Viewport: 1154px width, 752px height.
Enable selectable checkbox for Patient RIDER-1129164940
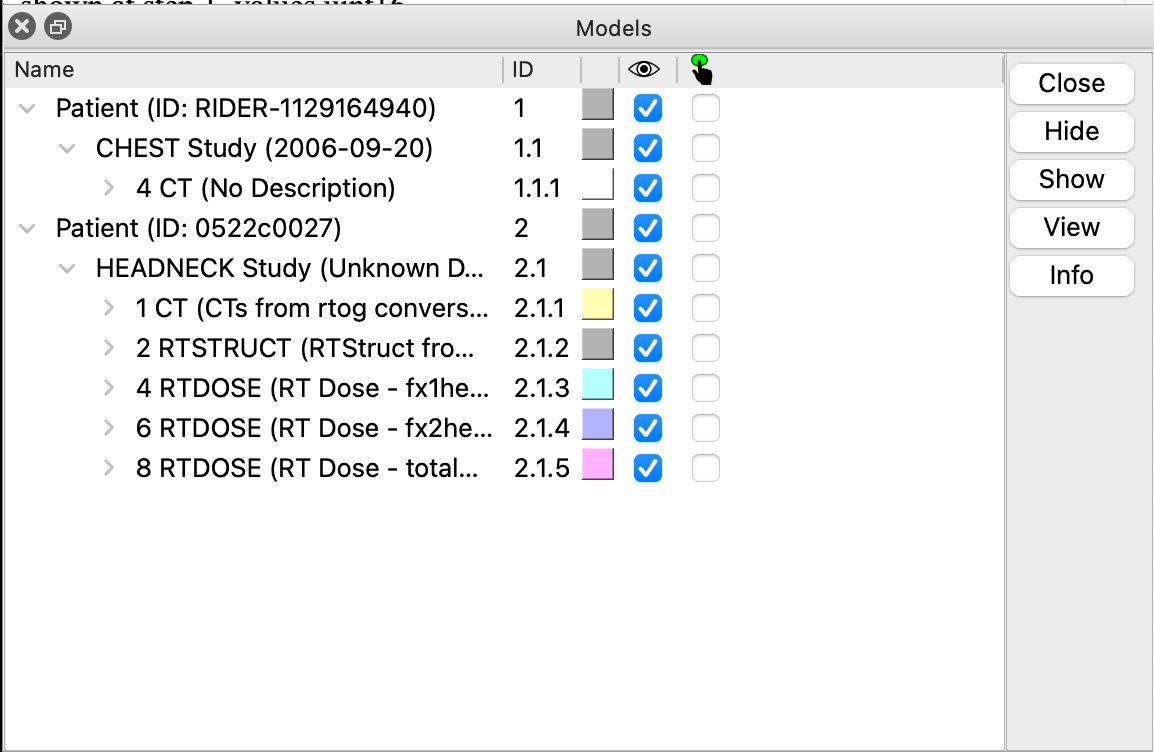pos(706,108)
